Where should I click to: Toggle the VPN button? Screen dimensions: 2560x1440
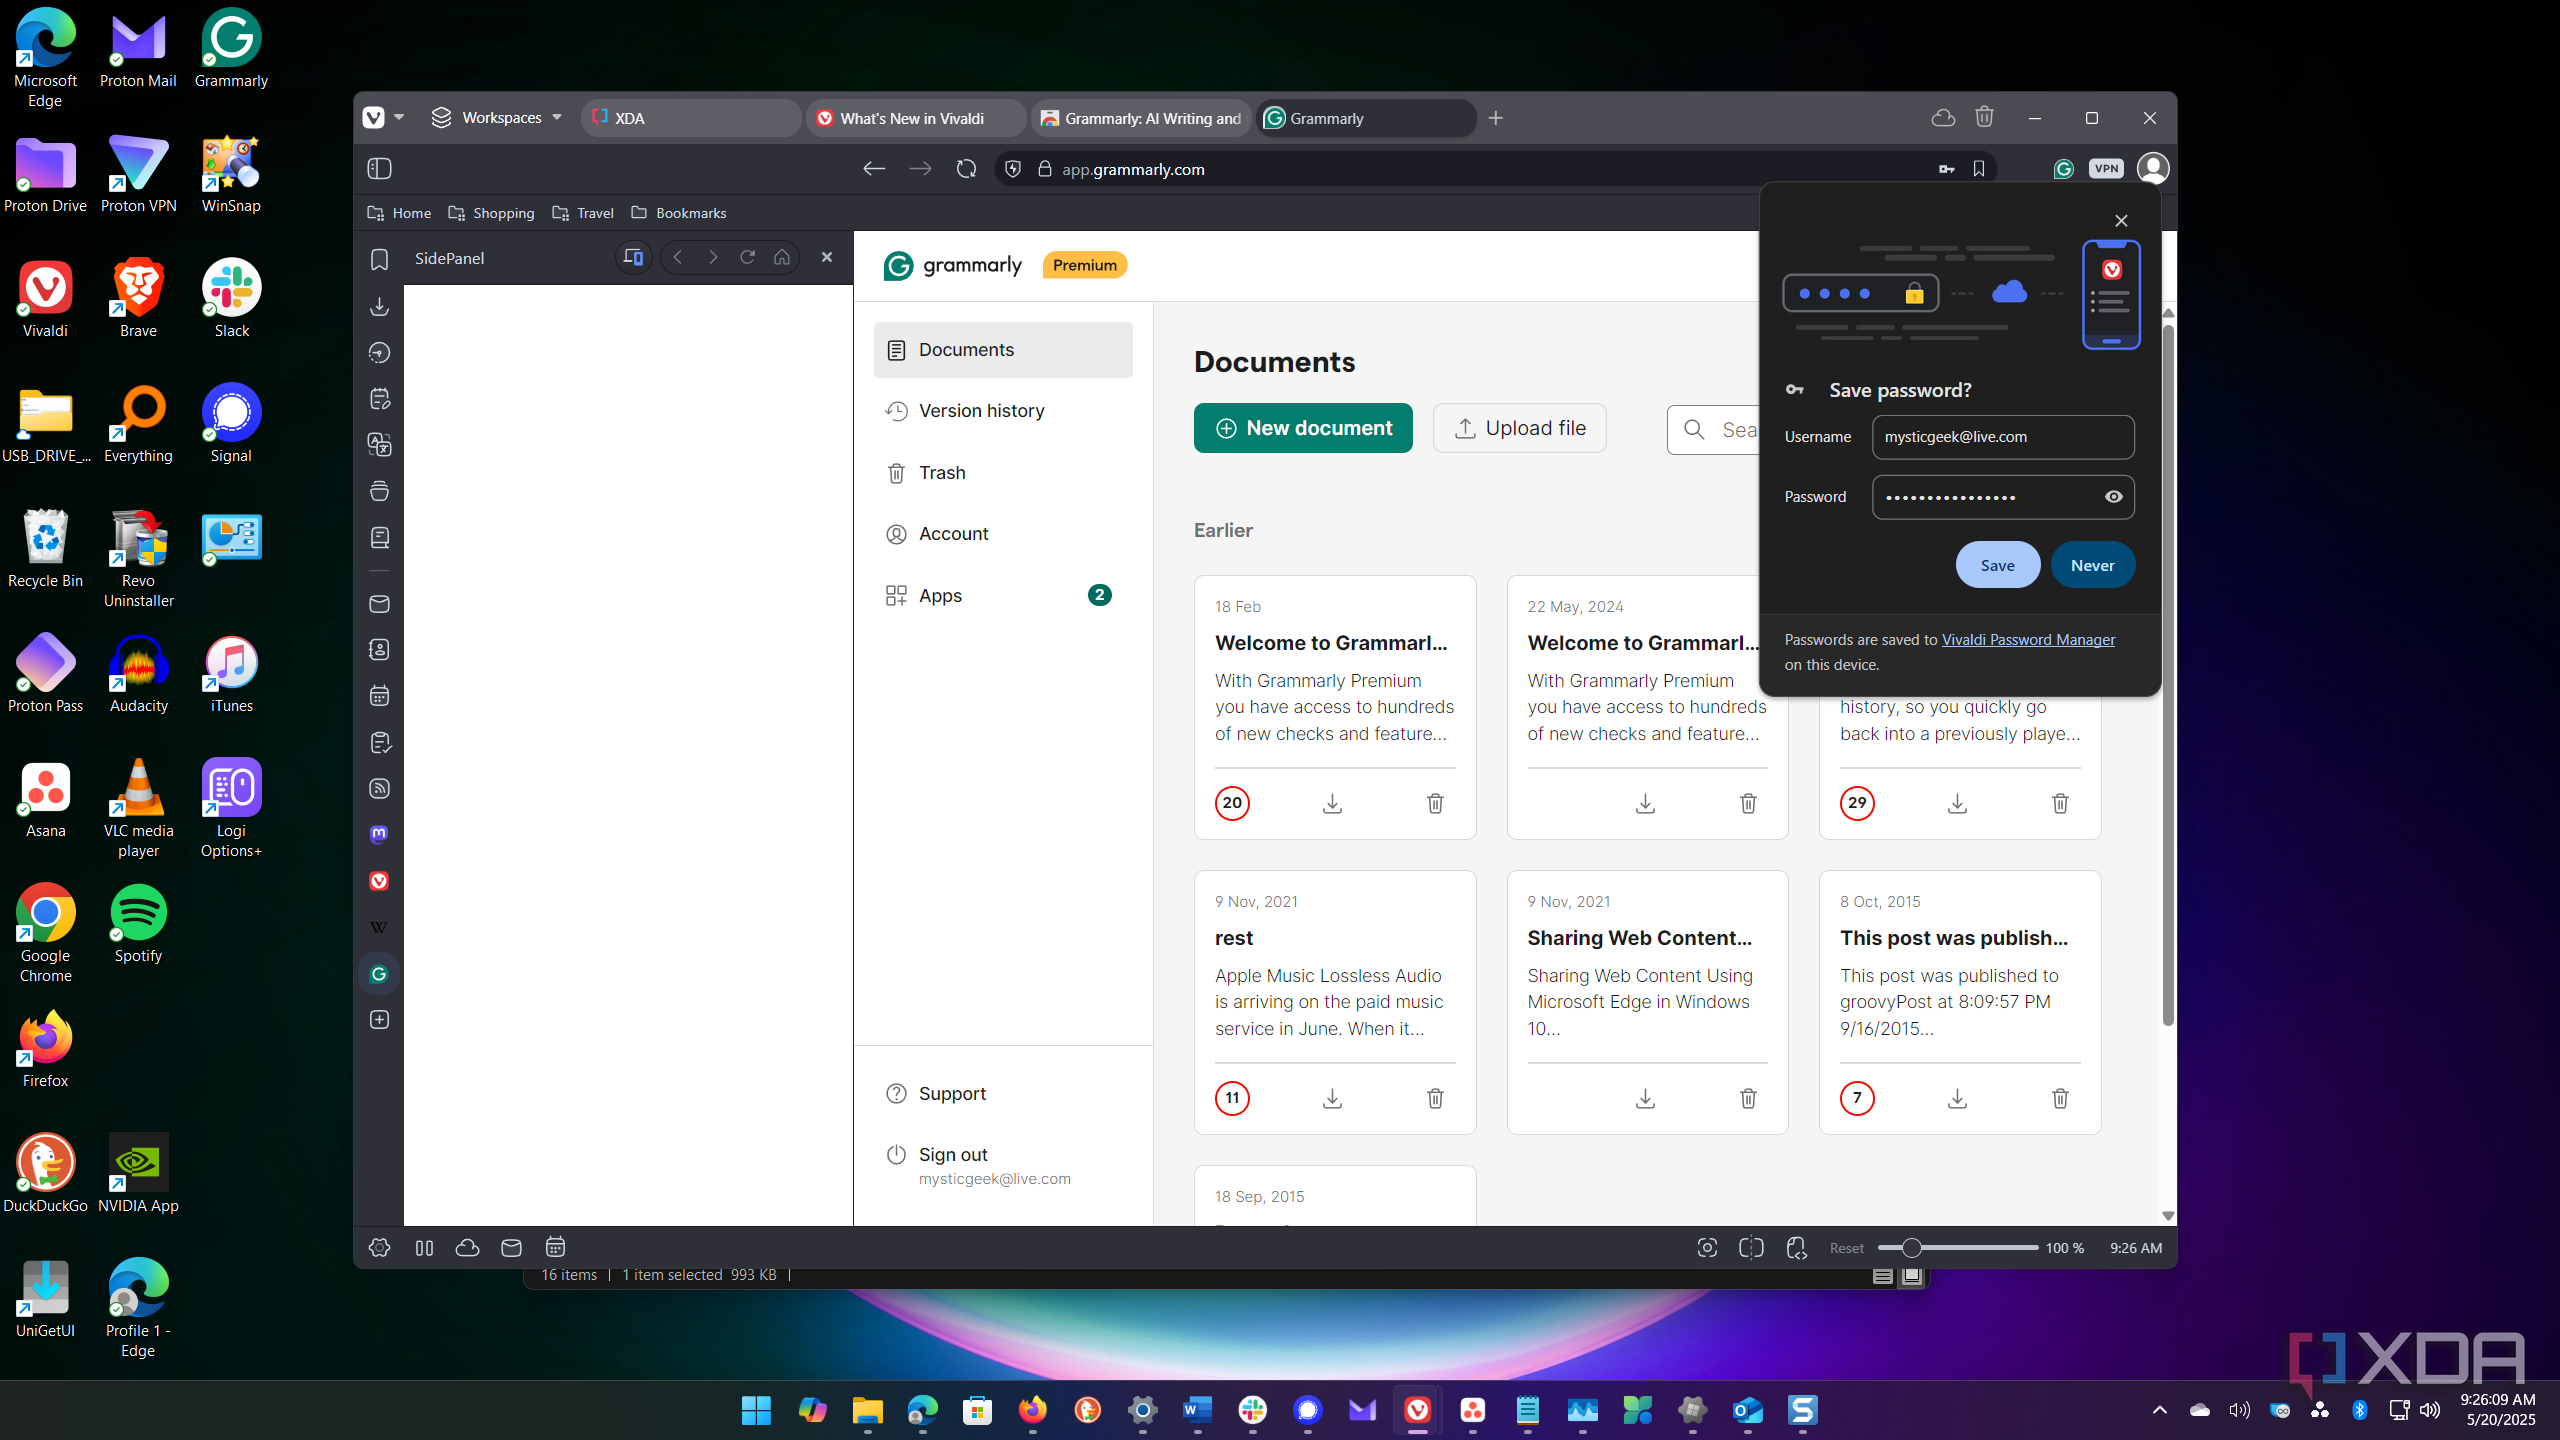2106,169
